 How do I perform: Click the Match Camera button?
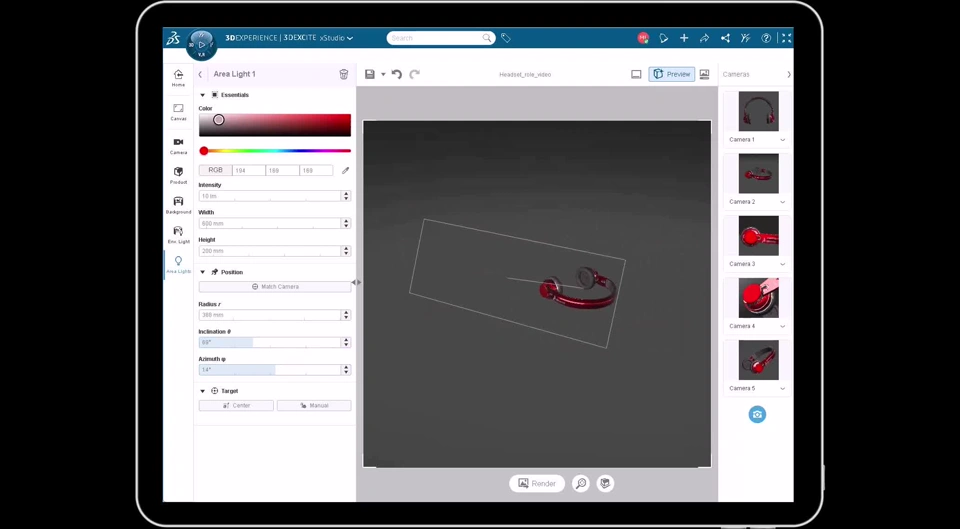tap(275, 287)
